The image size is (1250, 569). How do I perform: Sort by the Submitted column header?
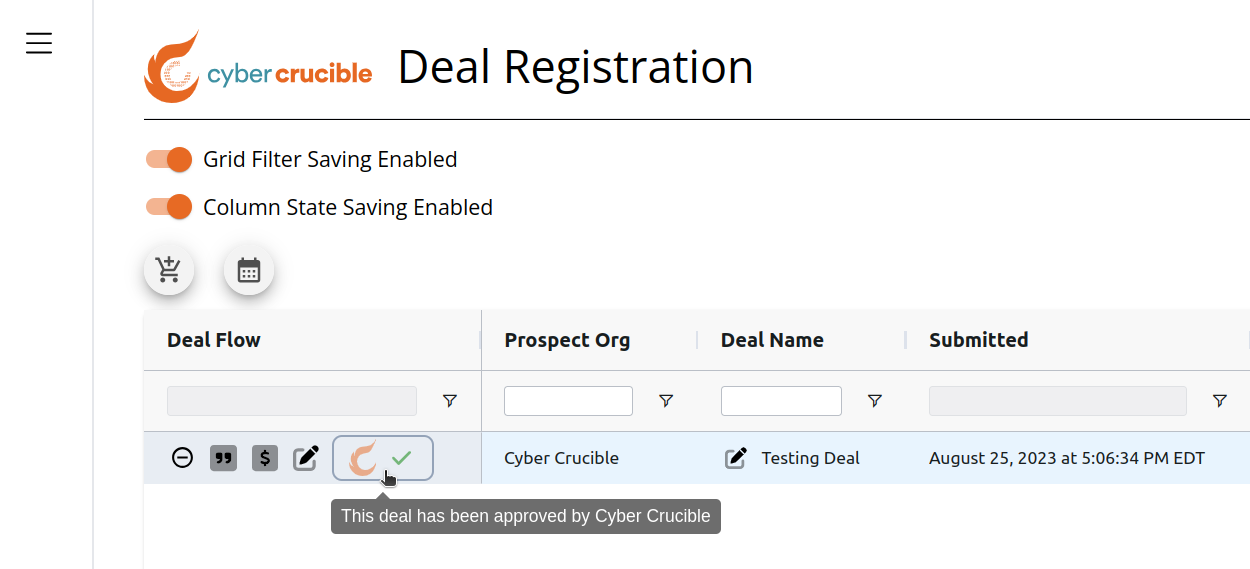click(979, 340)
